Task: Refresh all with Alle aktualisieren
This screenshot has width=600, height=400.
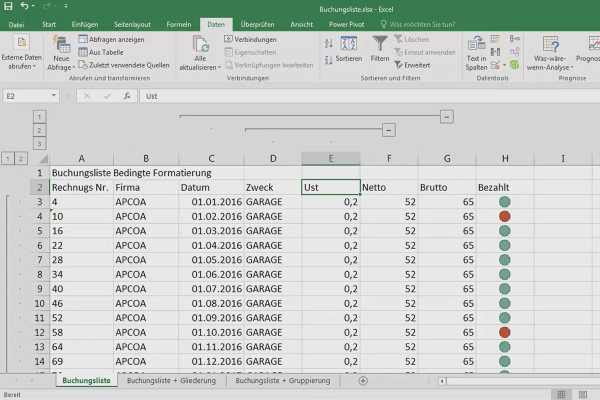Action: click(x=200, y=53)
